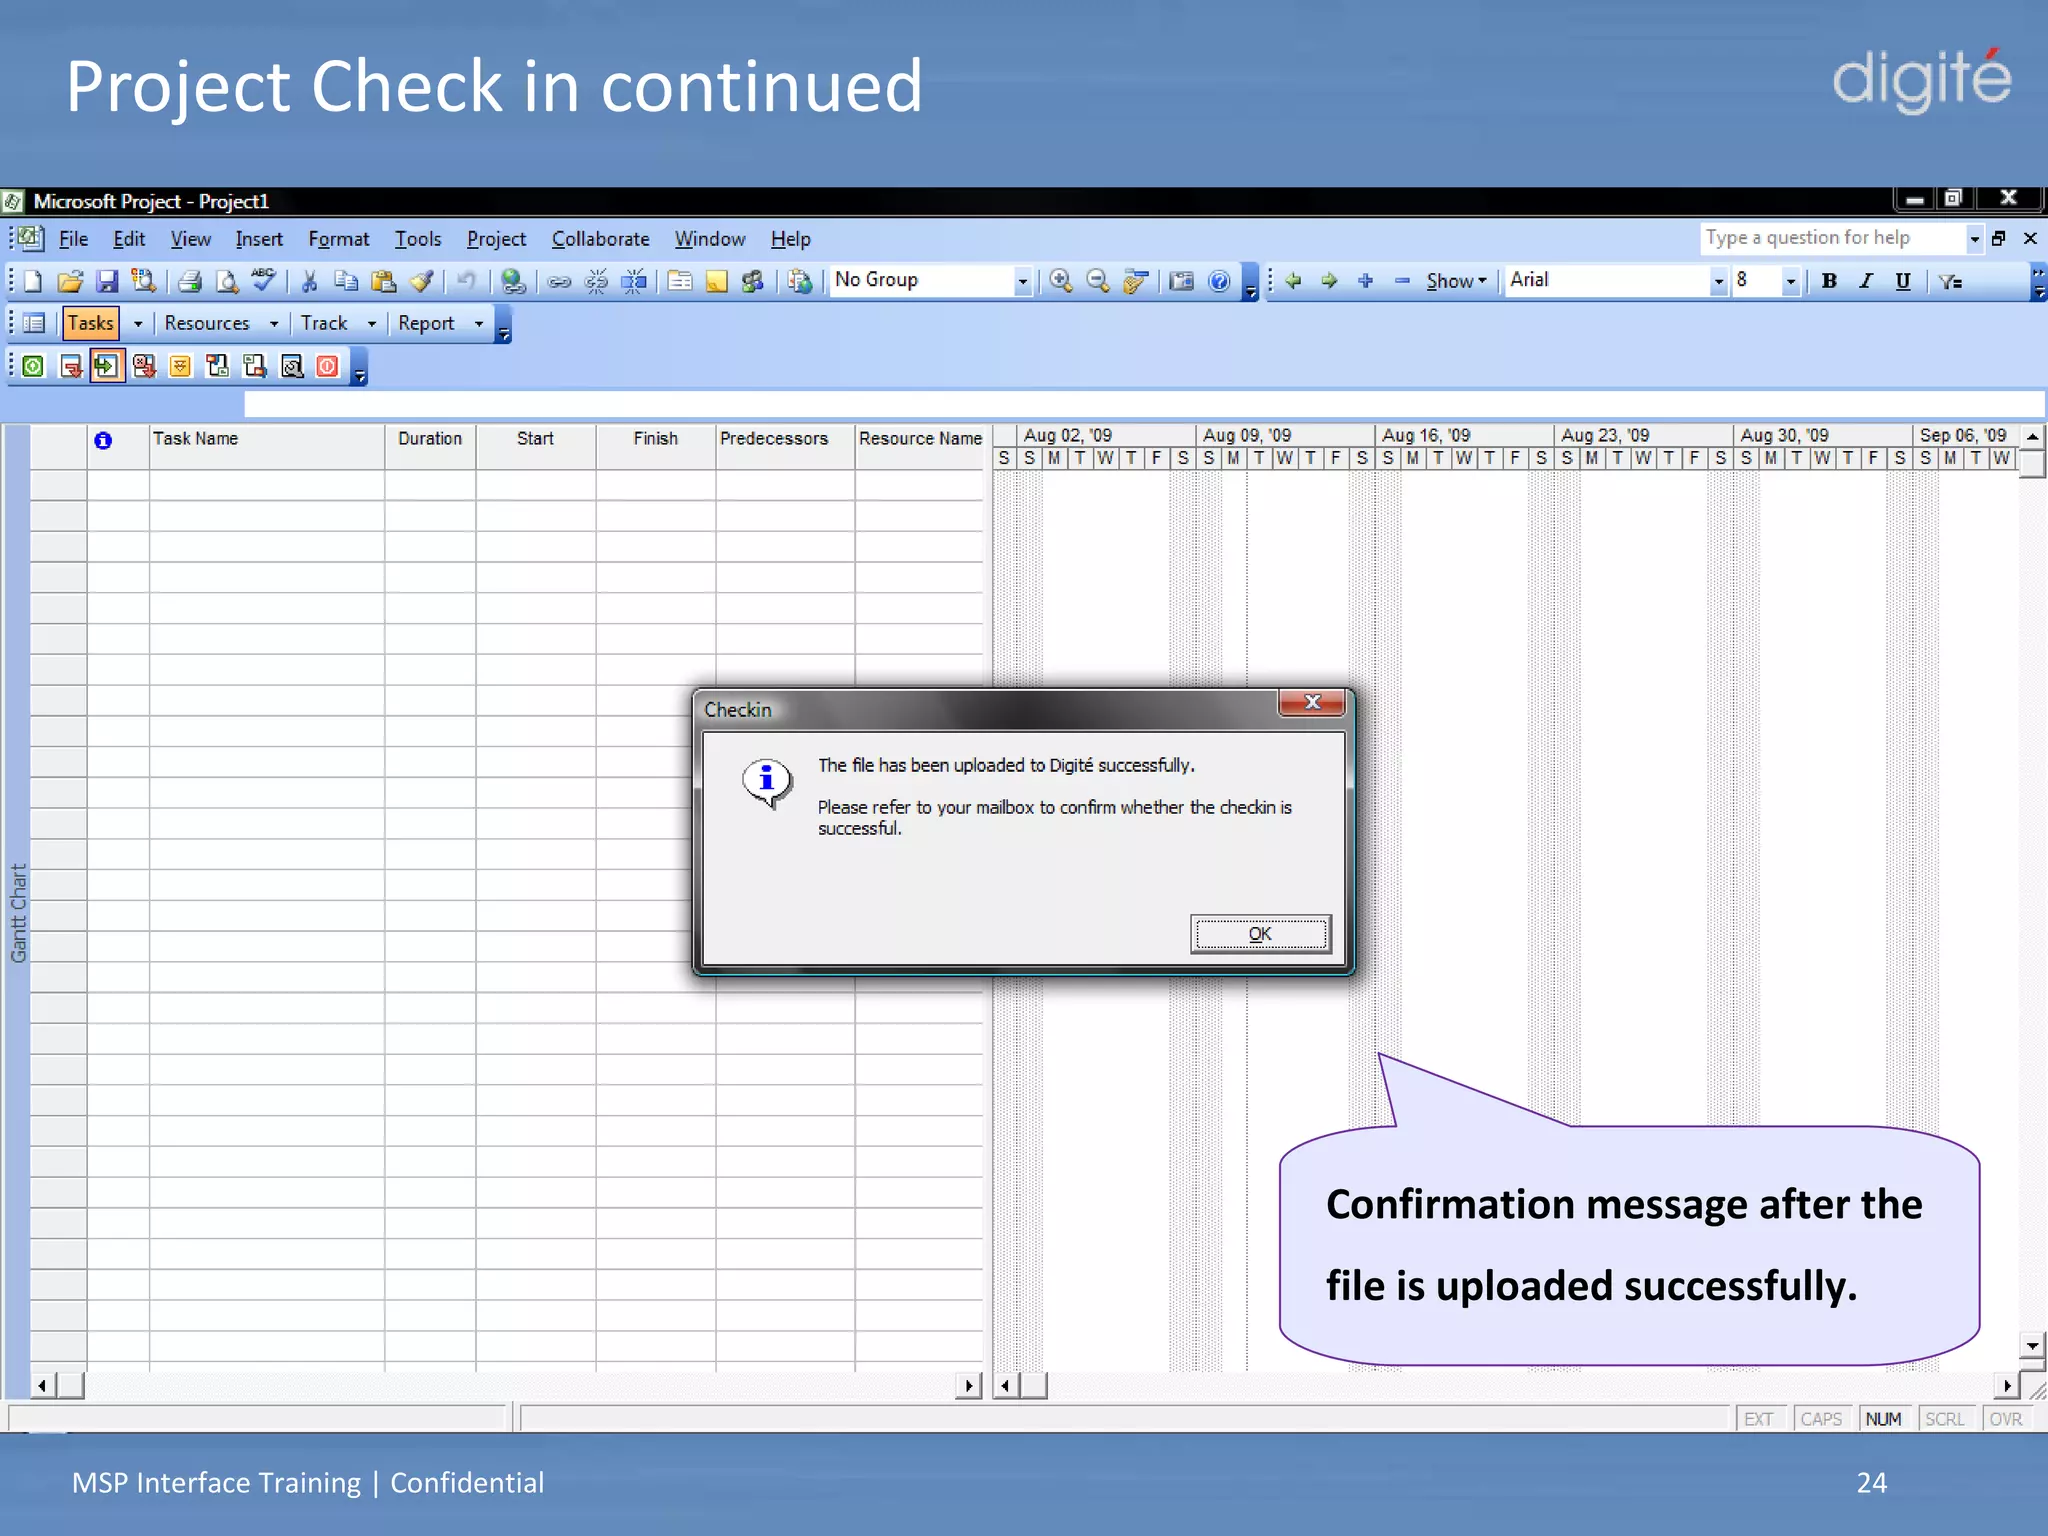Click the Print icon
The image size is (2048, 1536).
[190, 281]
